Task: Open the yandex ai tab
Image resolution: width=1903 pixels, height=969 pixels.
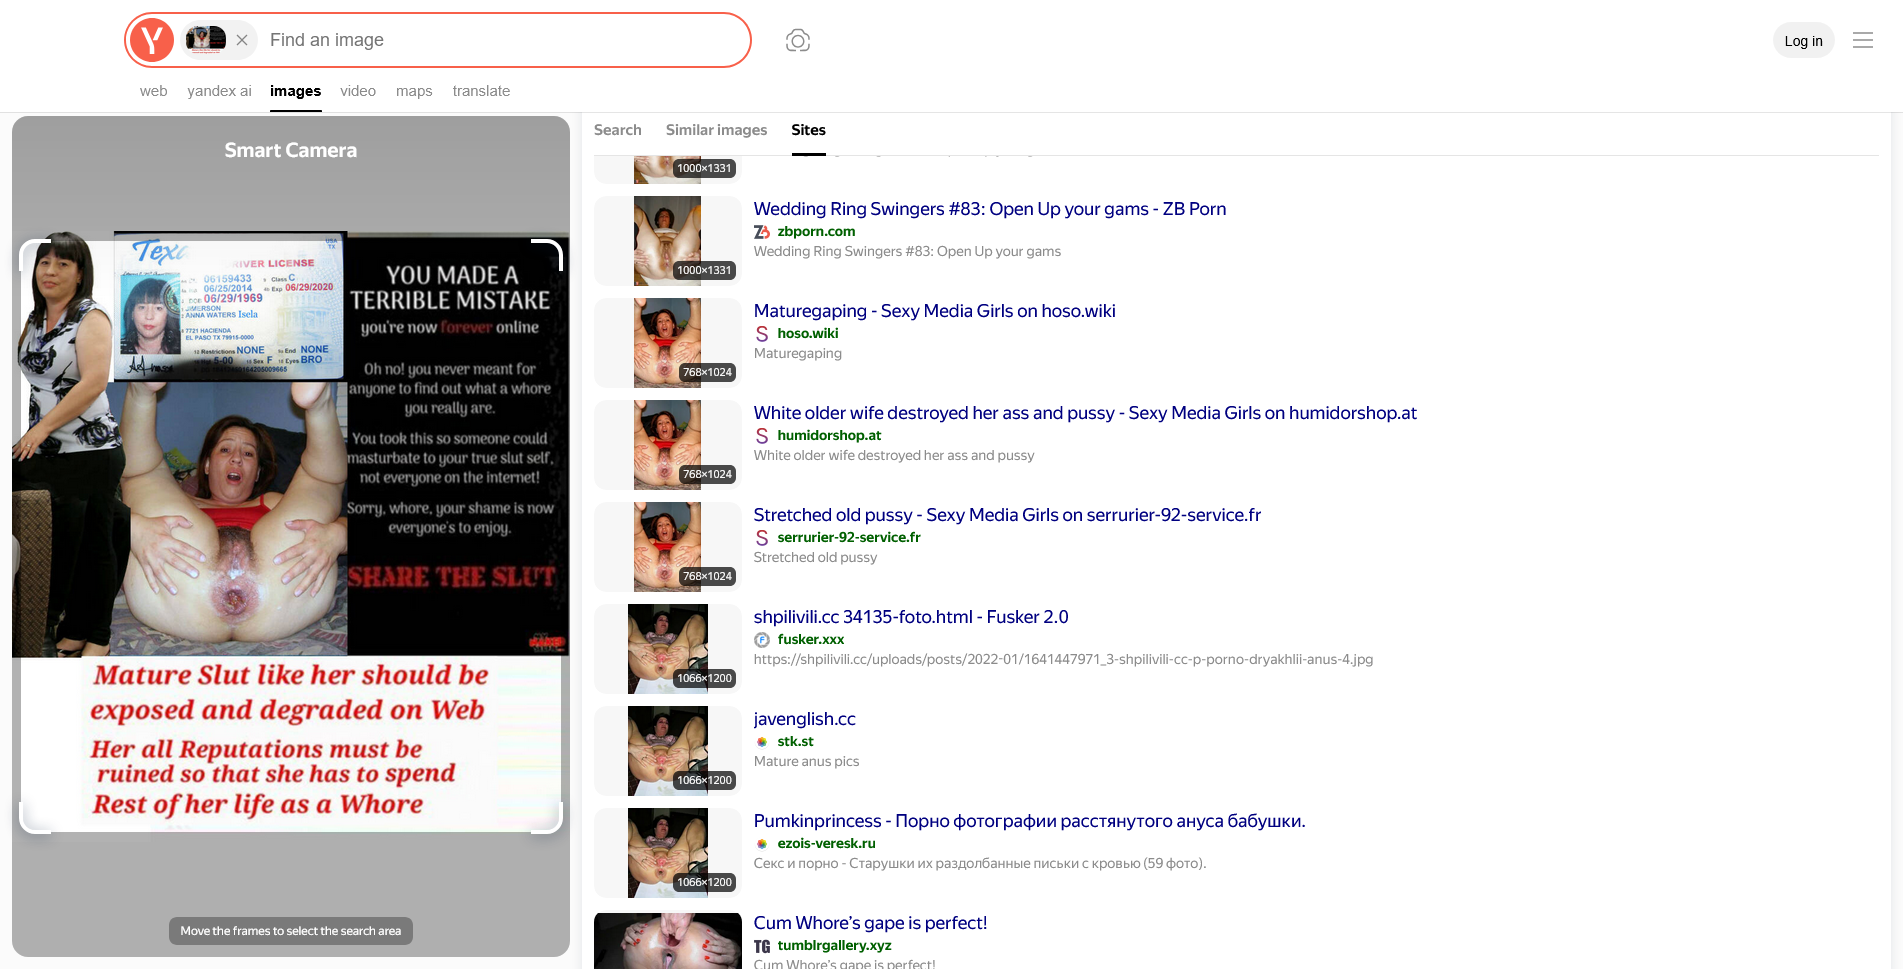Action: [219, 91]
